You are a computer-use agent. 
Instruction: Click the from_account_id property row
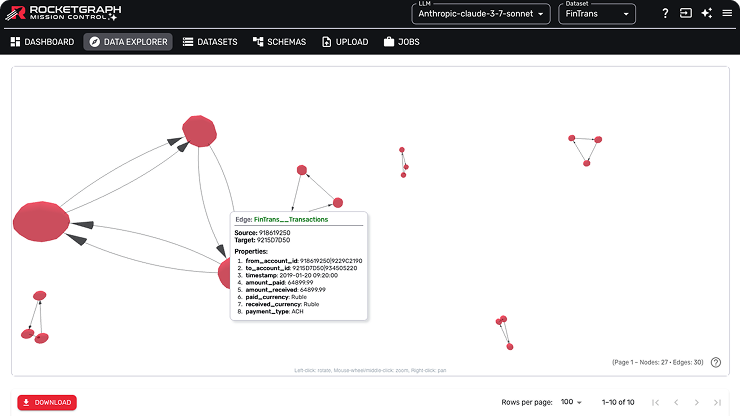(303, 261)
